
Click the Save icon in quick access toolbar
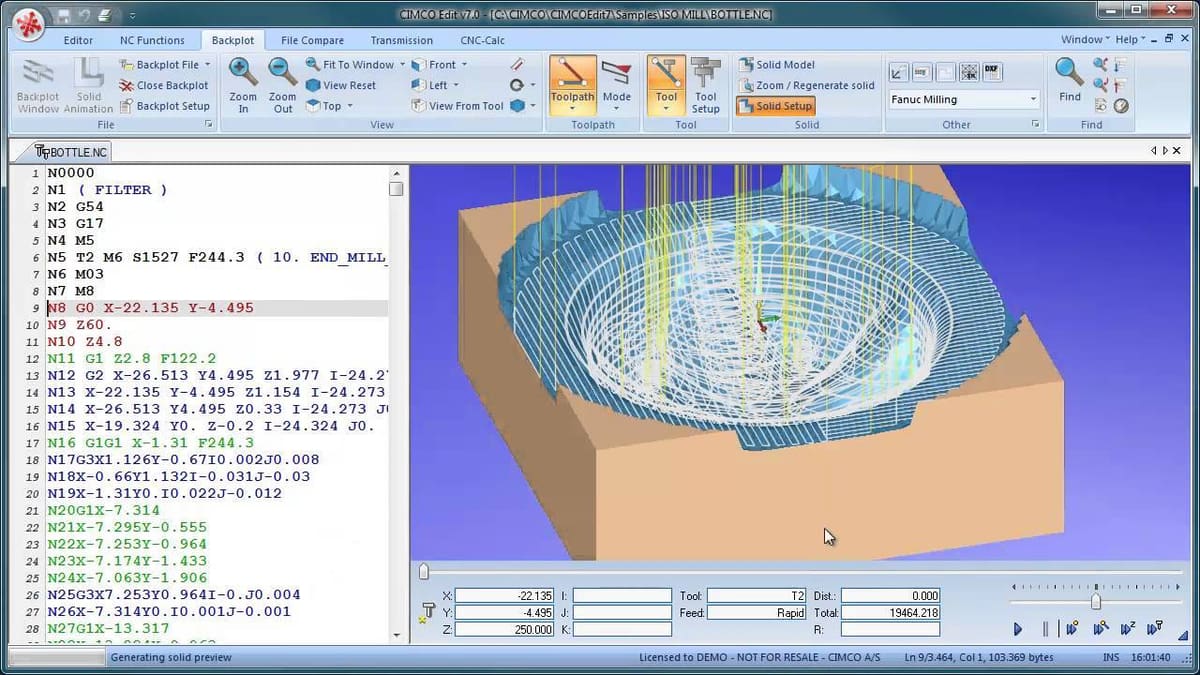pos(62,14)
